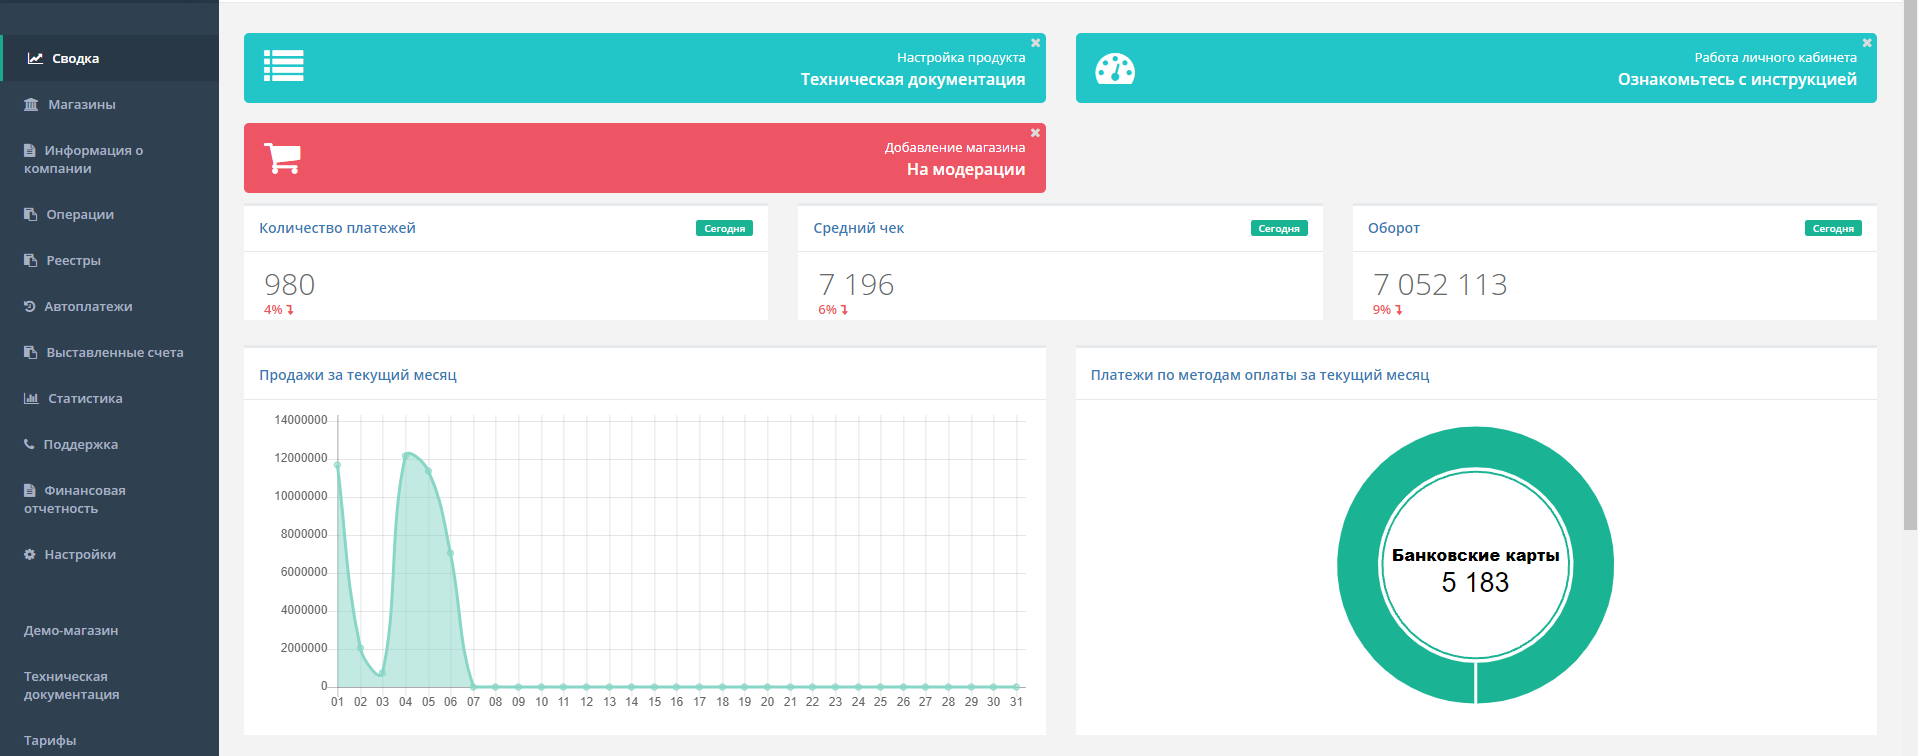Go to Информация о компании
Viewport: 1918px width, 756px height.
[x=109, y=159]
